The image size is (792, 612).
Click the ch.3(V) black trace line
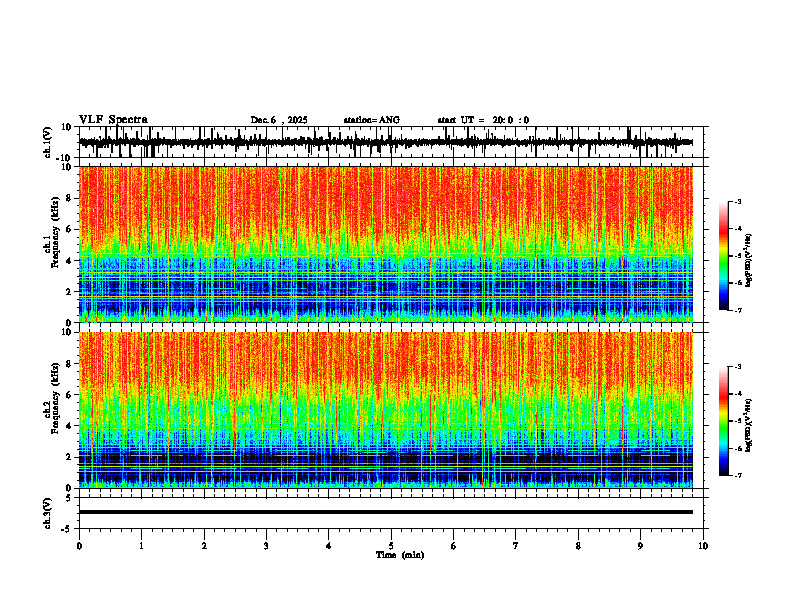coord(386,512)
